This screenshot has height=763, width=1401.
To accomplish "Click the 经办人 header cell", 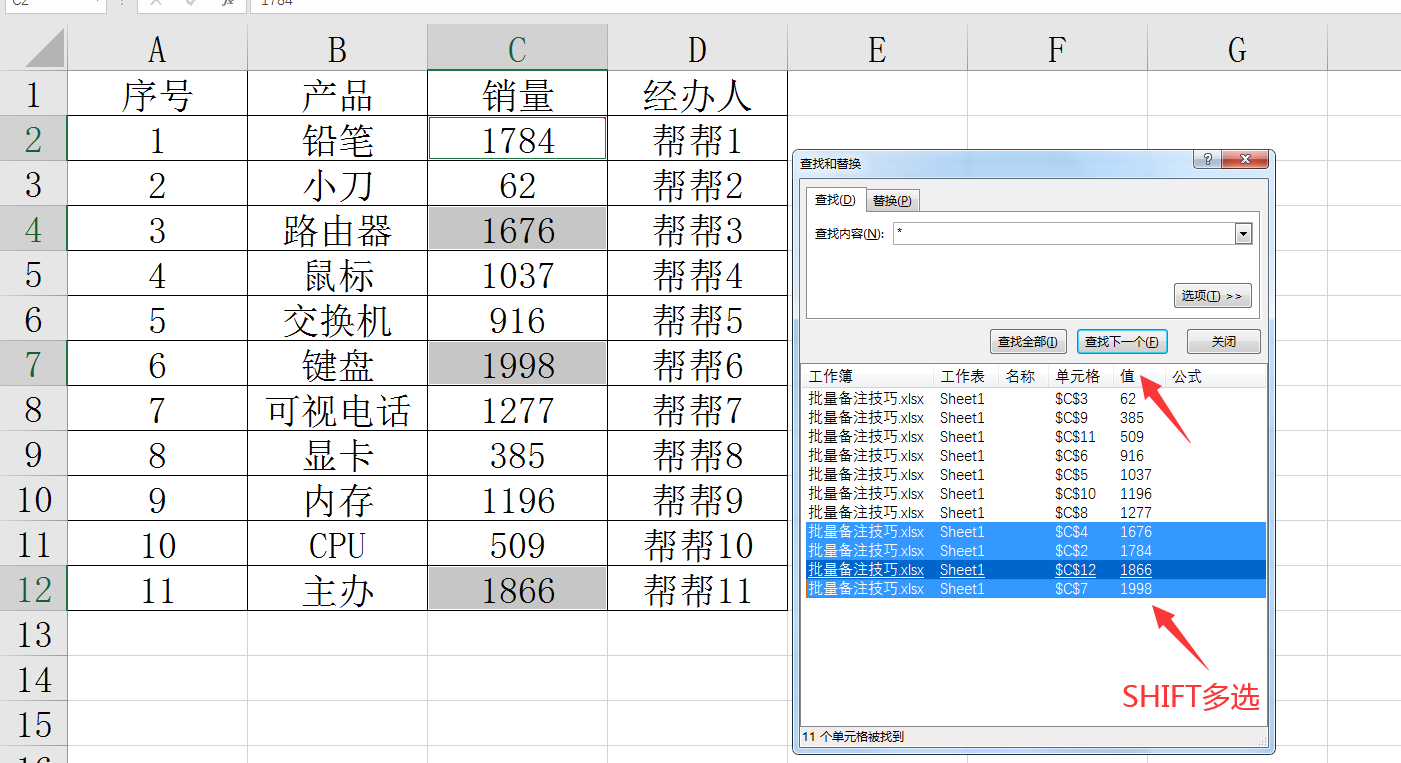I will [697, 93].
